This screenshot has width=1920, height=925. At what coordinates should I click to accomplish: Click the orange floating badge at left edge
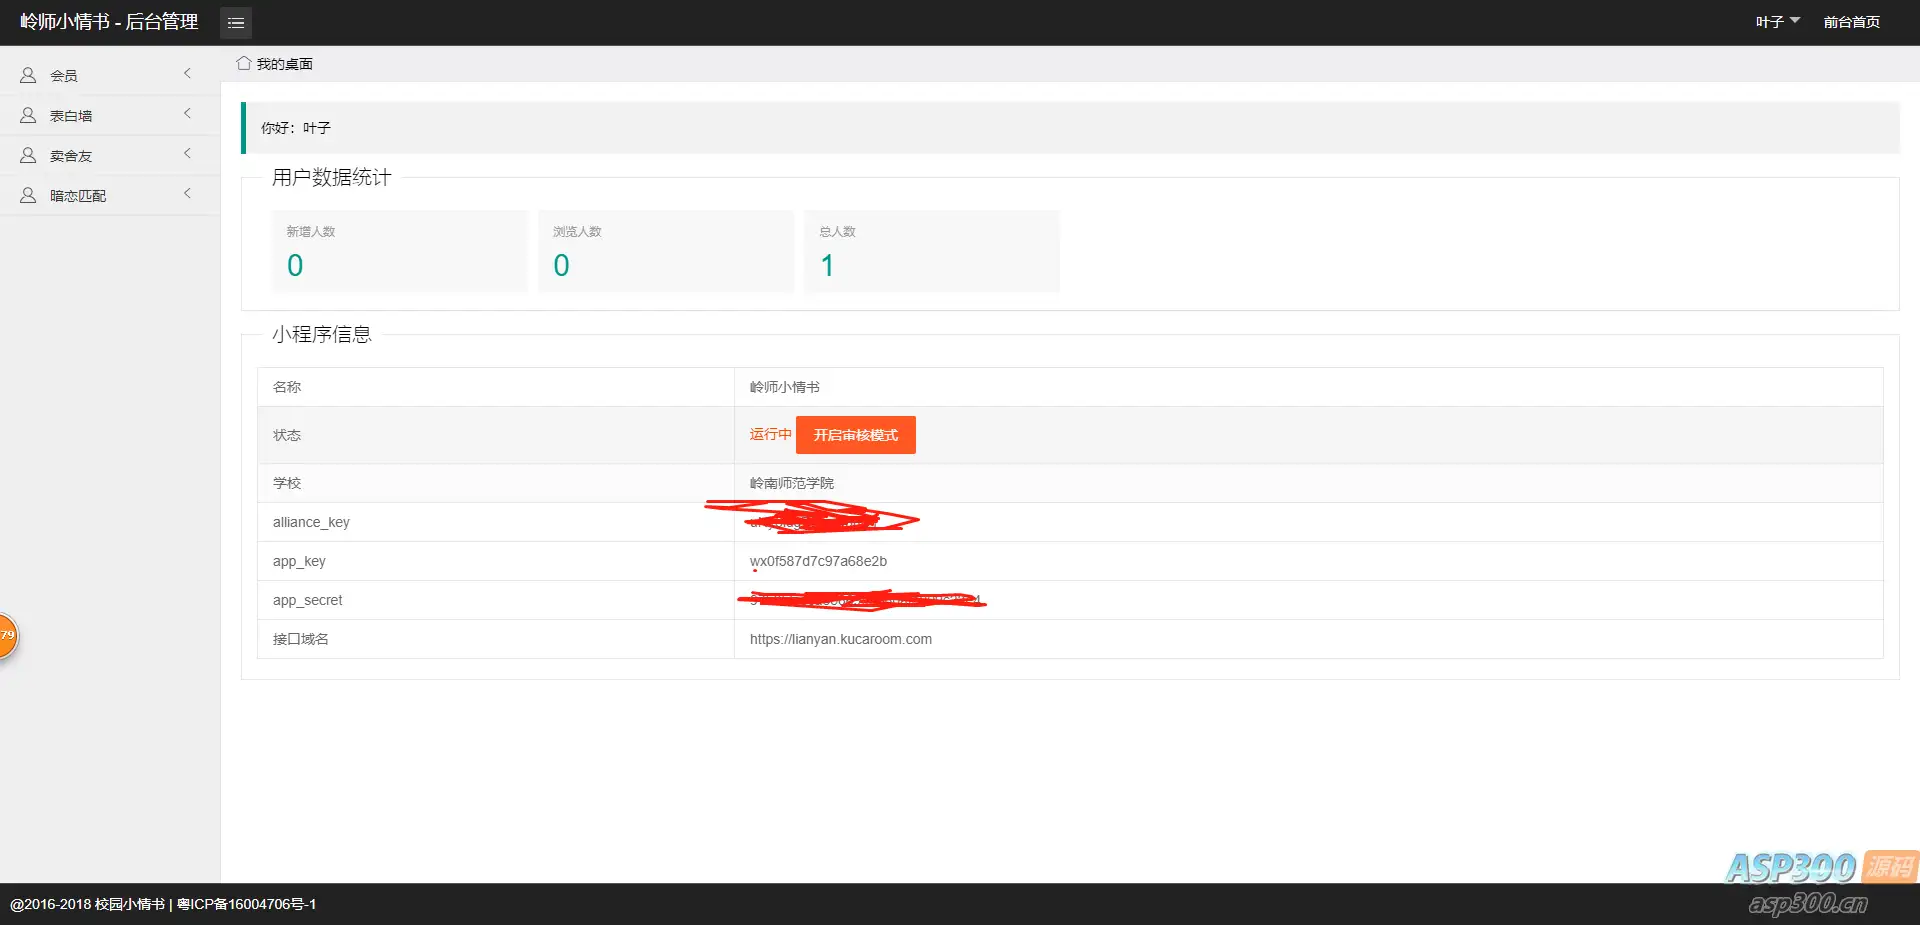7,636
